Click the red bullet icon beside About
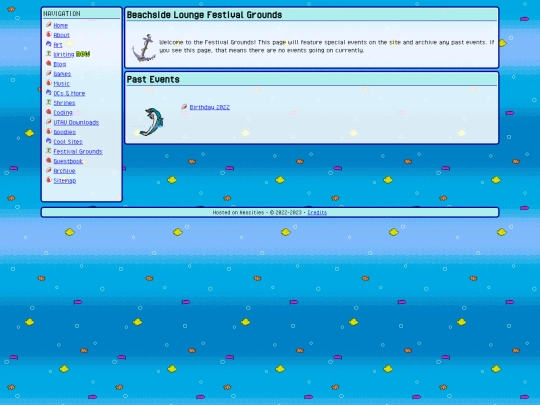Screen dimensions: 540x405 [x=49, y=34]
